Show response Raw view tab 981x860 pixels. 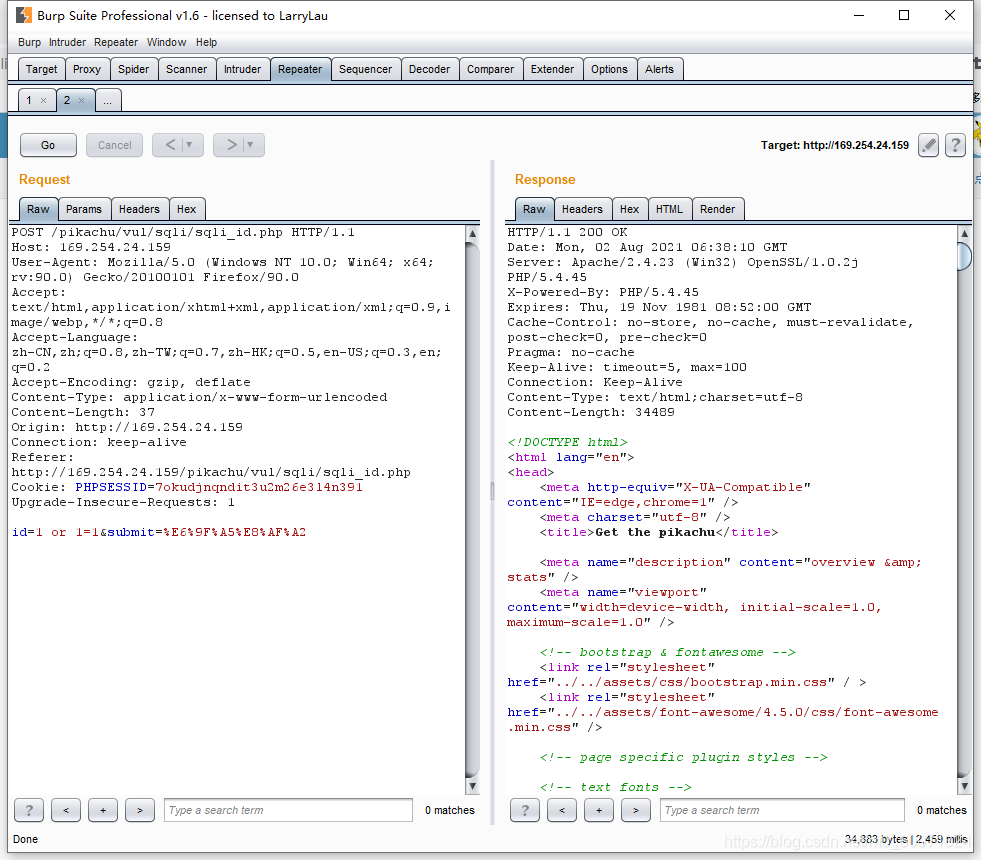tap(534, 210)
